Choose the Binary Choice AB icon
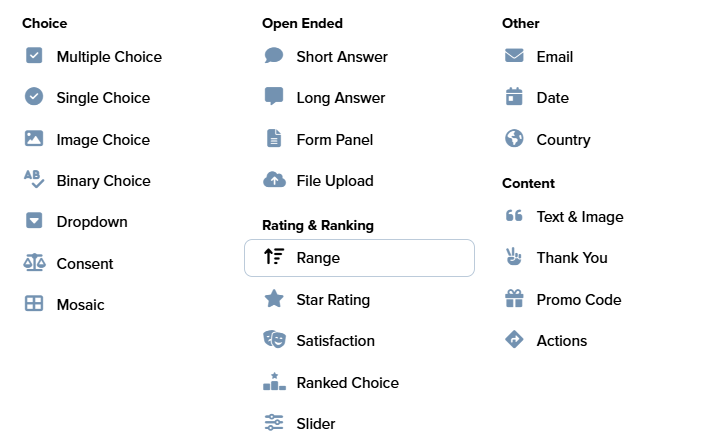 (34, 180)
